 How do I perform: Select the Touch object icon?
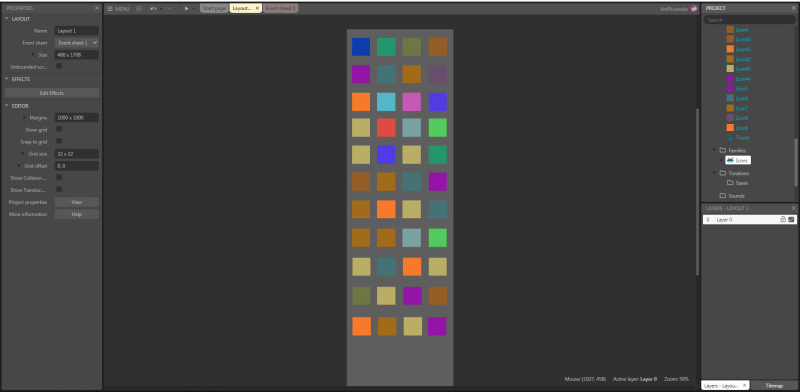tap(730, 138)
